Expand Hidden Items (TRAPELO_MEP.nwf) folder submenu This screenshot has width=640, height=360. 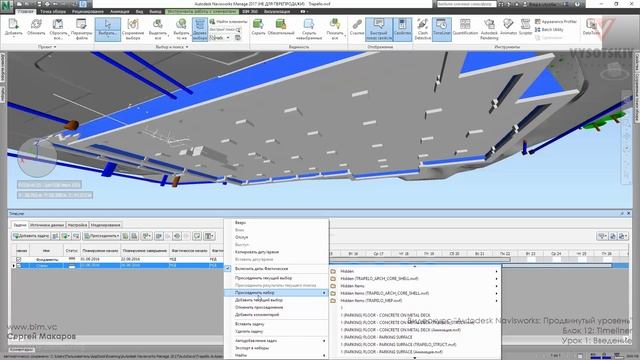coord(415,300)
